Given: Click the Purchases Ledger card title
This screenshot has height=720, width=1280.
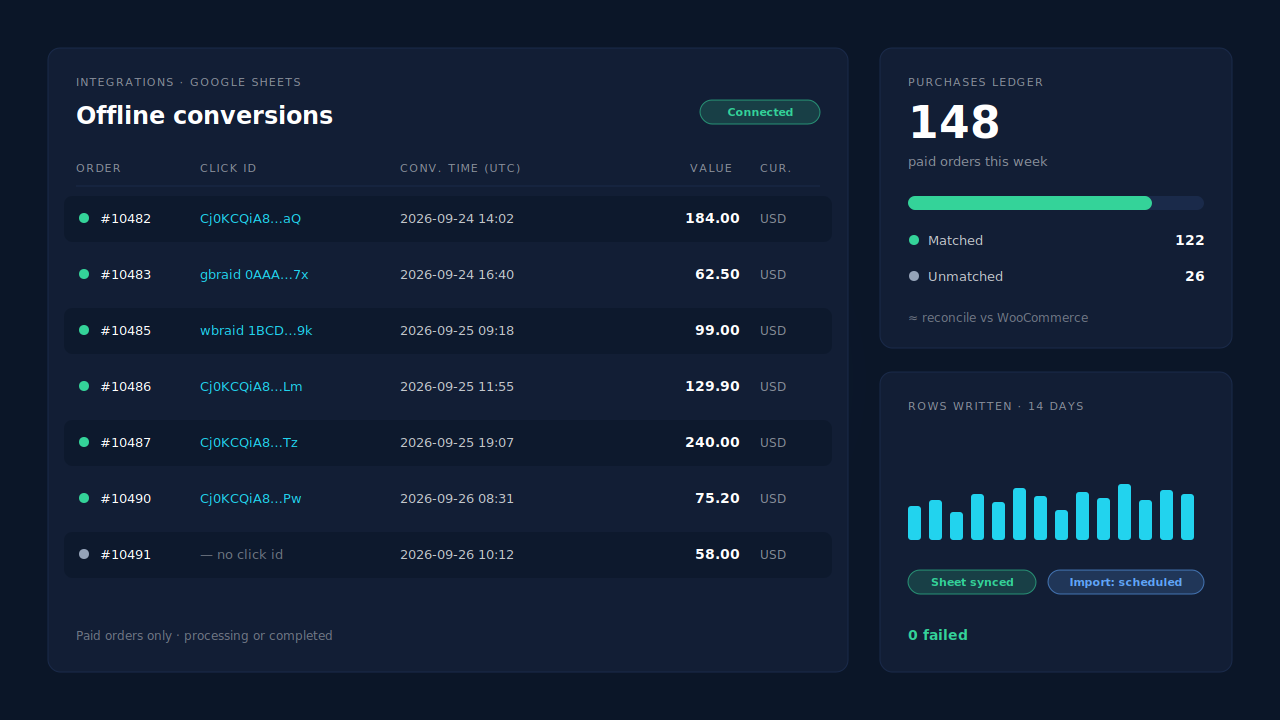Looking at the screenshot, I should pyautogui.click(x=975, y=82).
